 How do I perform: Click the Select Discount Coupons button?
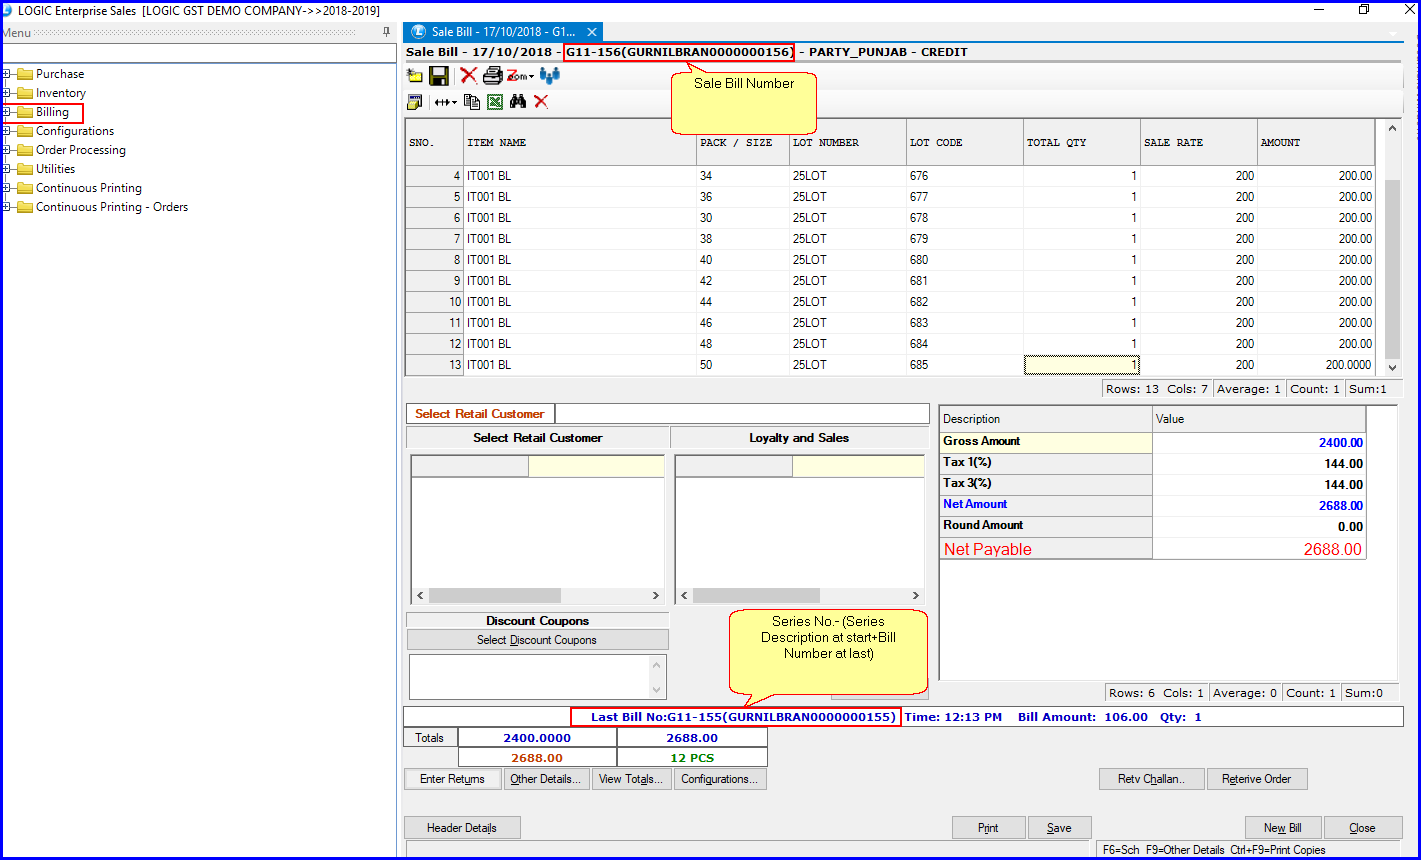(x=537, y=640)
